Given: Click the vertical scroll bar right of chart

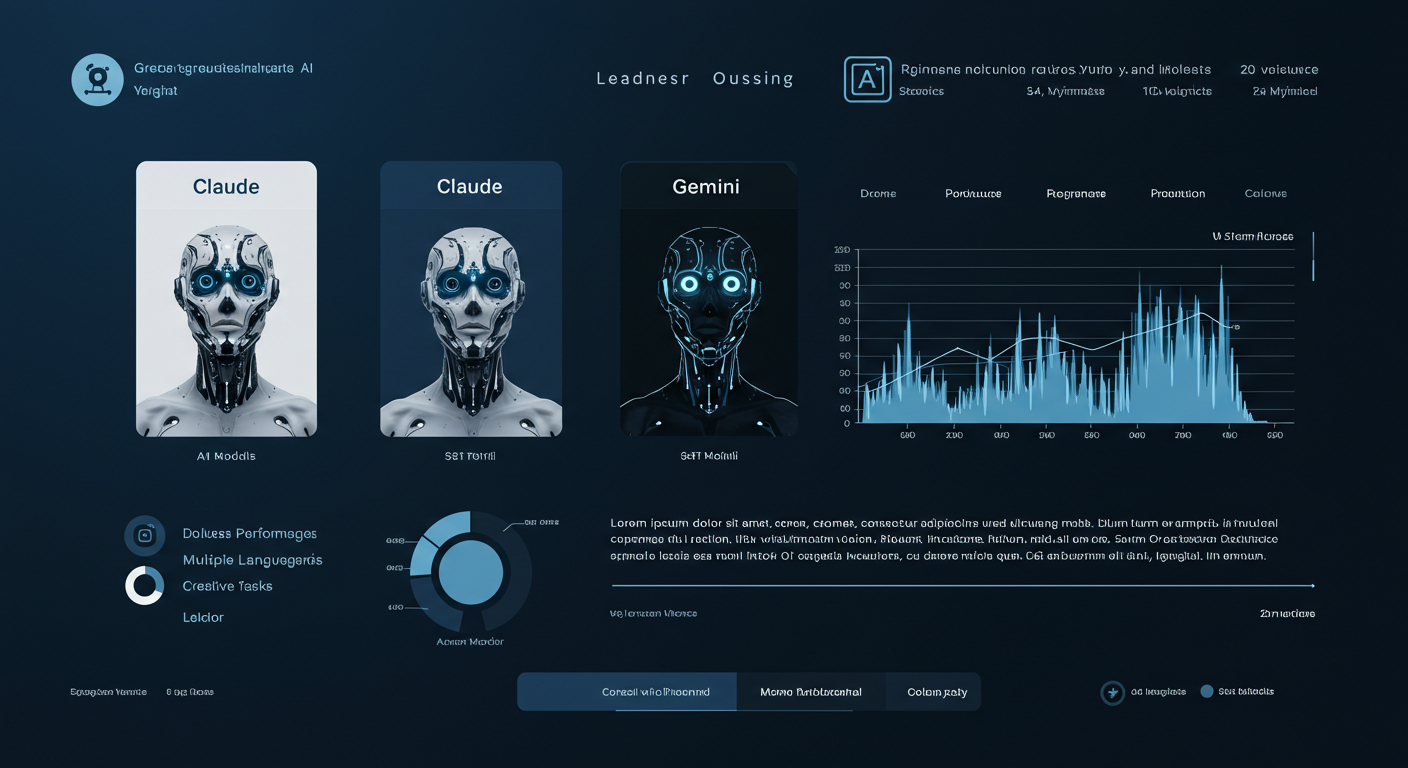Looking at the screenshot, I should [x=1313, y=256].
